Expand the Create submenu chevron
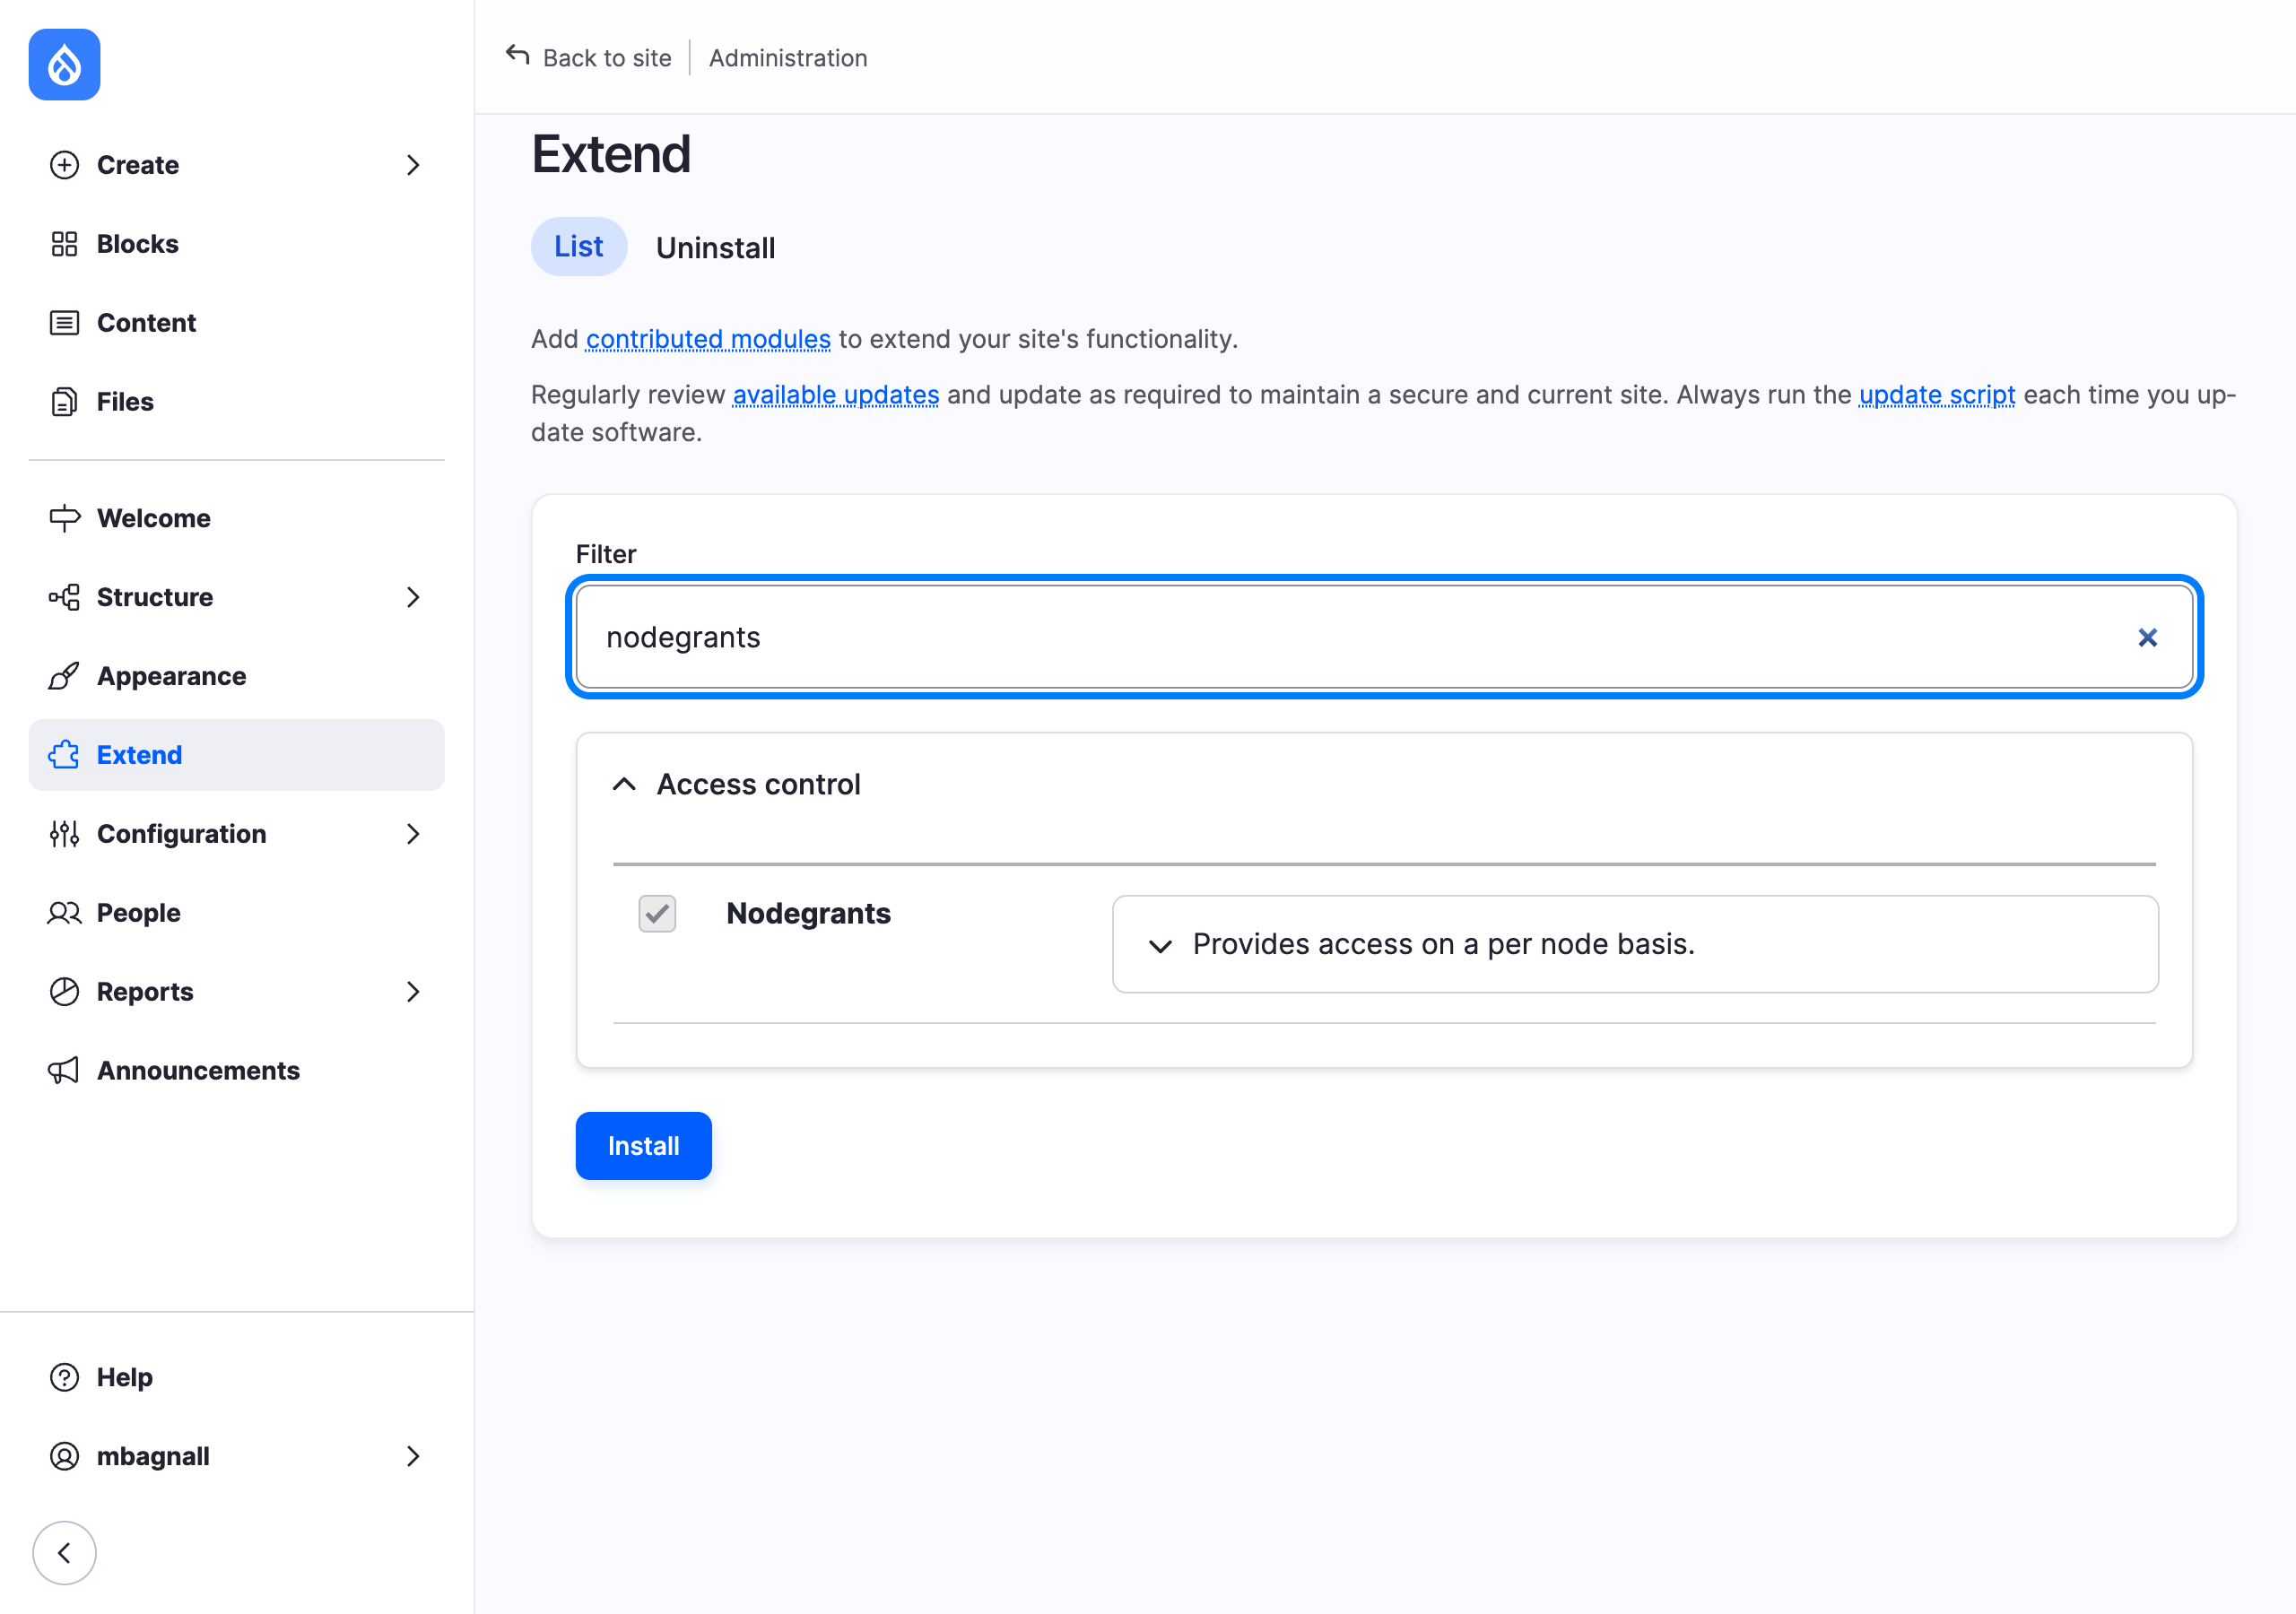 point(413,165)
